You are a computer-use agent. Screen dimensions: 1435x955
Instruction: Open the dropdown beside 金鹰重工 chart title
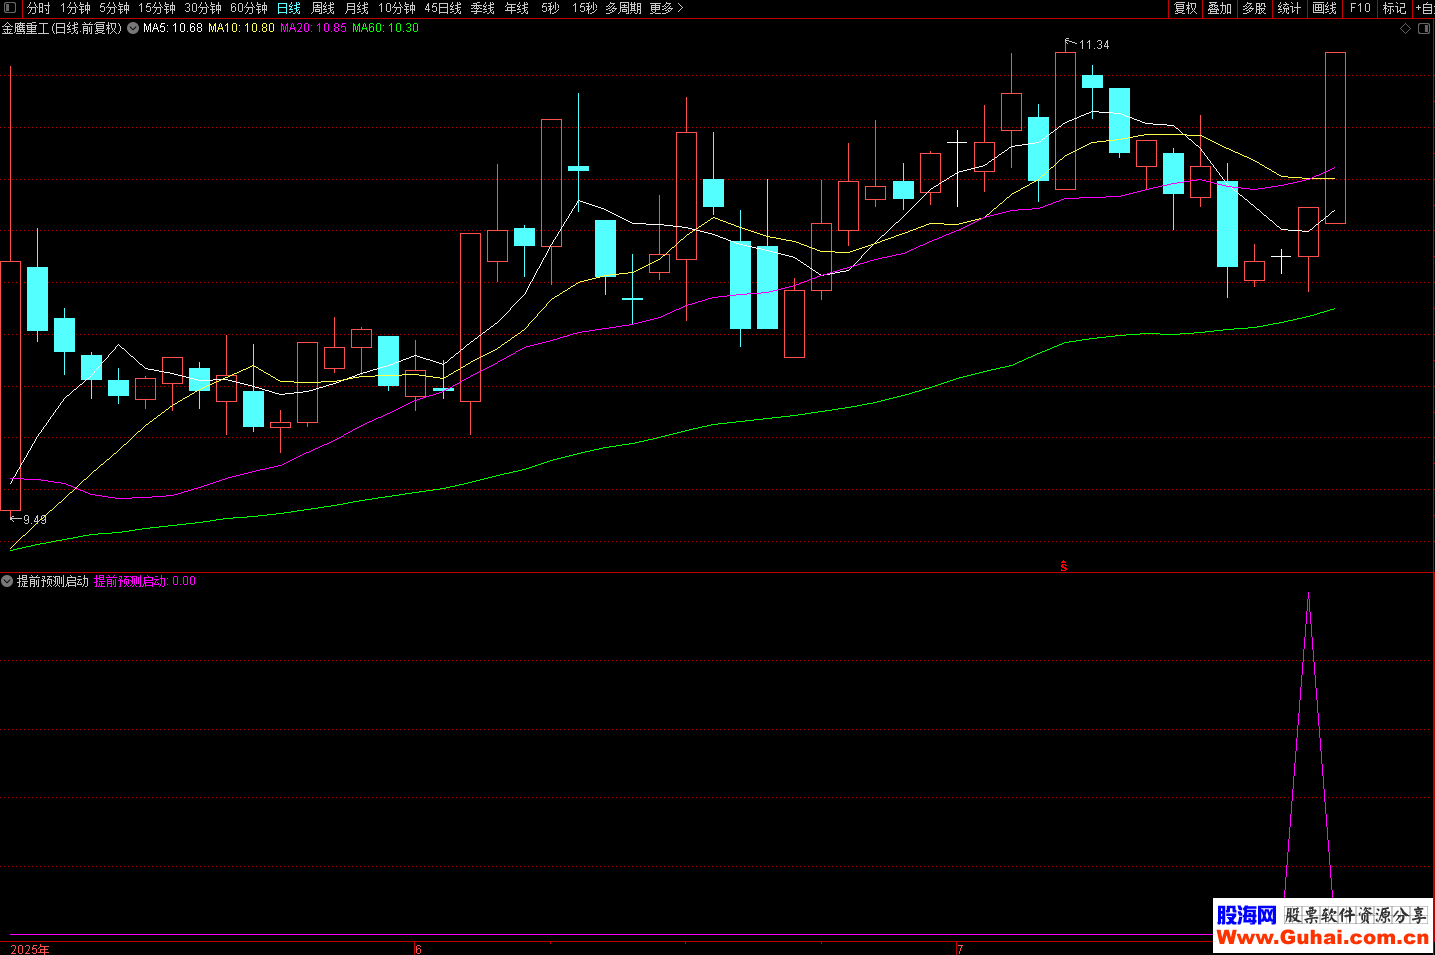tap(133, 28)
